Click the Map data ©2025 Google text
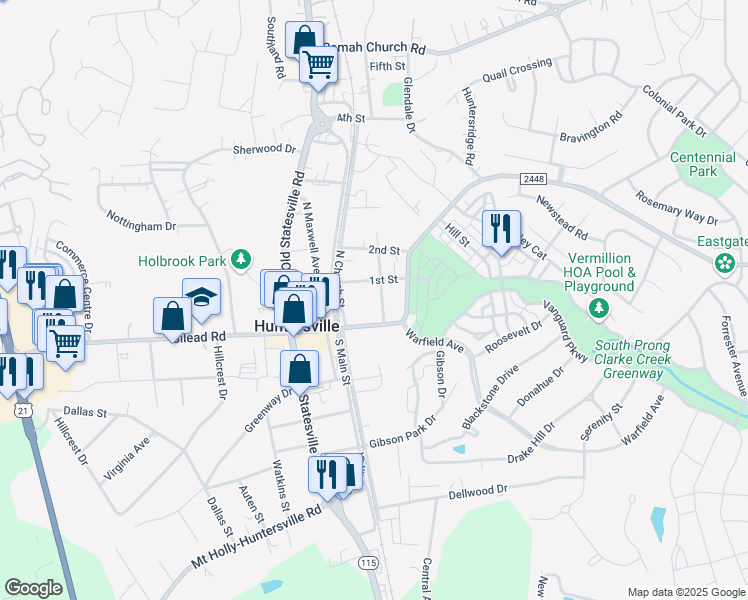748x600 pixels. (686, 592)
